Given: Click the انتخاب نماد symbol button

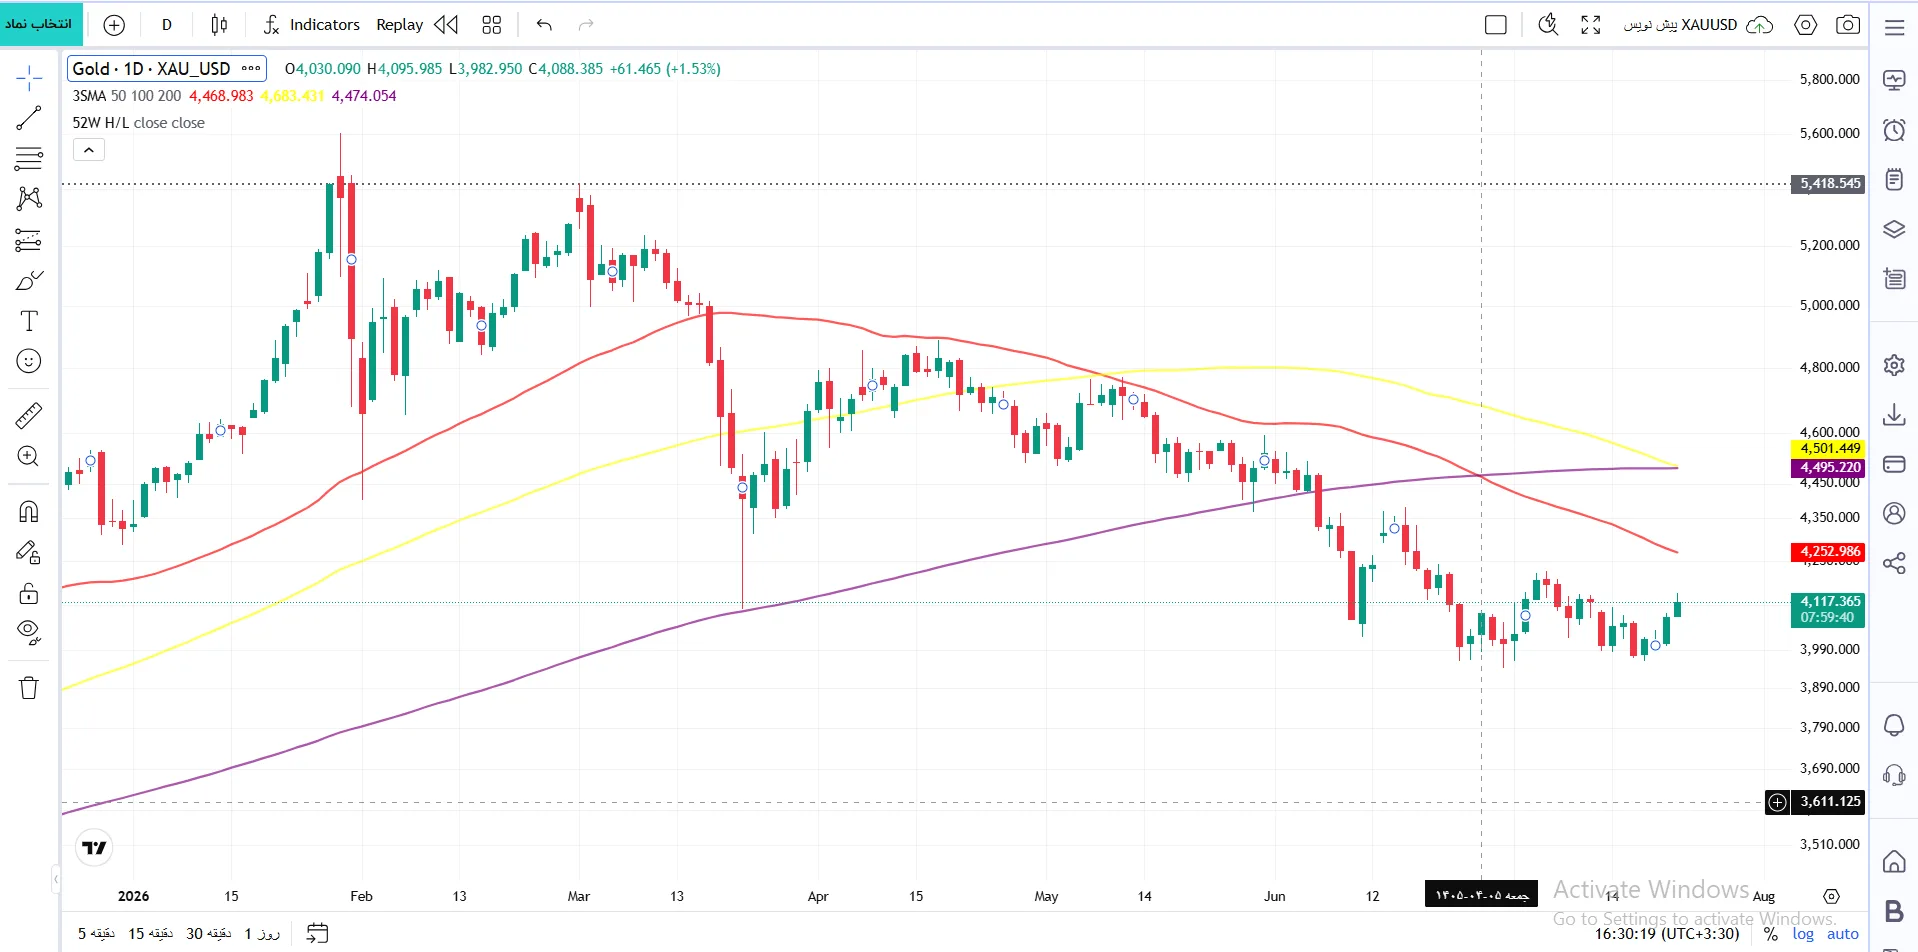Looking at the screenshot, I should click(x=41, y=24).
